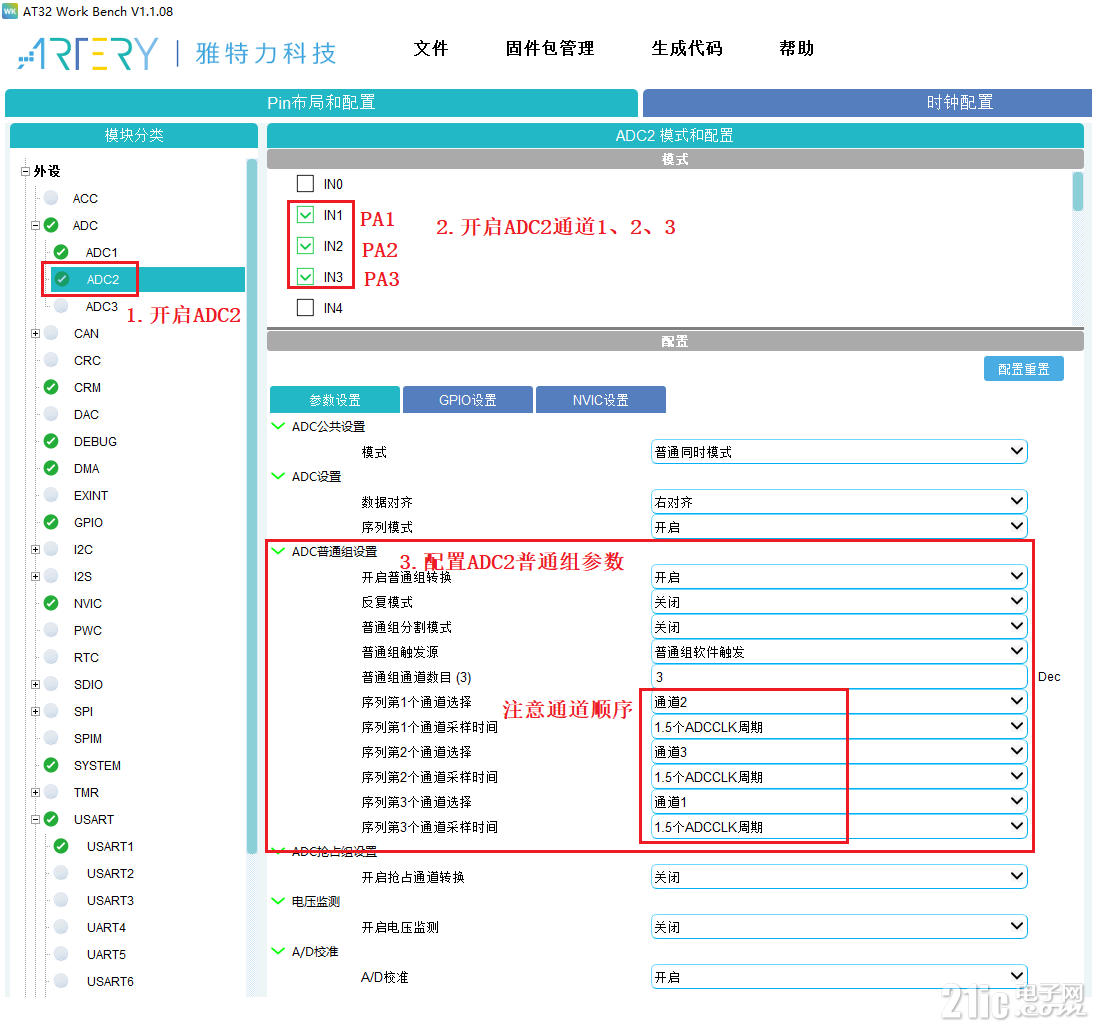The width and height of the screenshot is (1095, 1026).
Task: Click the gray status circle beside PWC
Action: coord(51,630)
